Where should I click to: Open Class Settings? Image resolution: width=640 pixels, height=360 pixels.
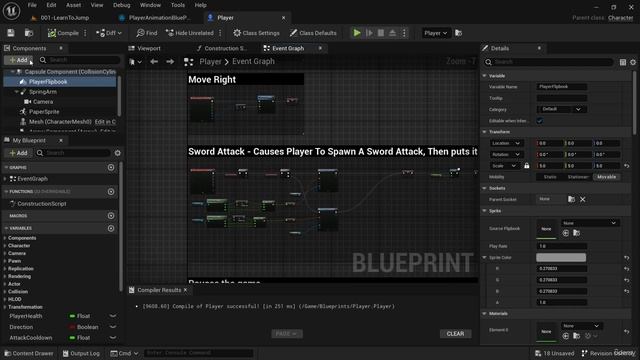pyautogui.click(x=256, y=33)
